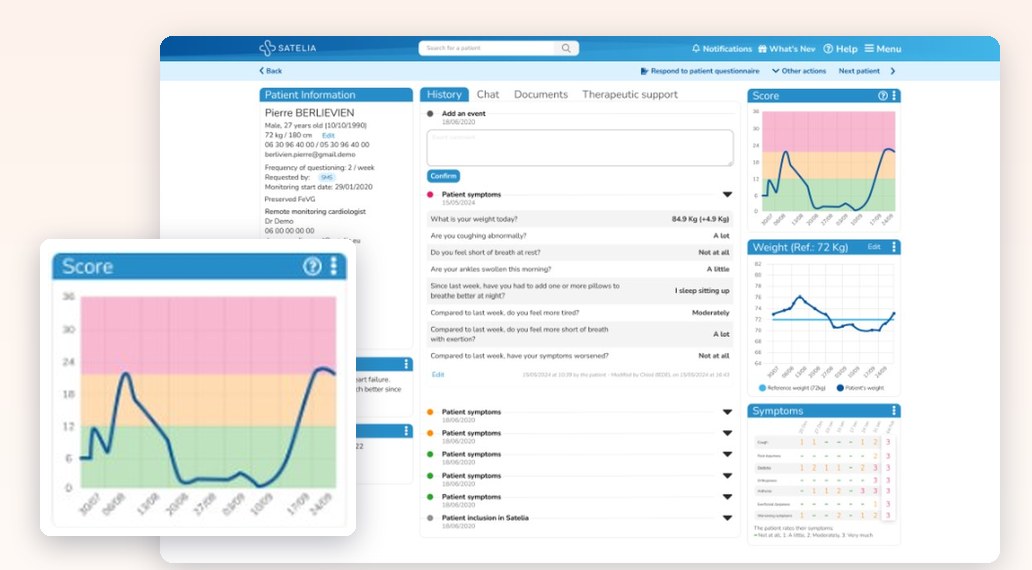Expand second orange Patient symptoms entry
The image size is (1032, 570).
(727, 433)
